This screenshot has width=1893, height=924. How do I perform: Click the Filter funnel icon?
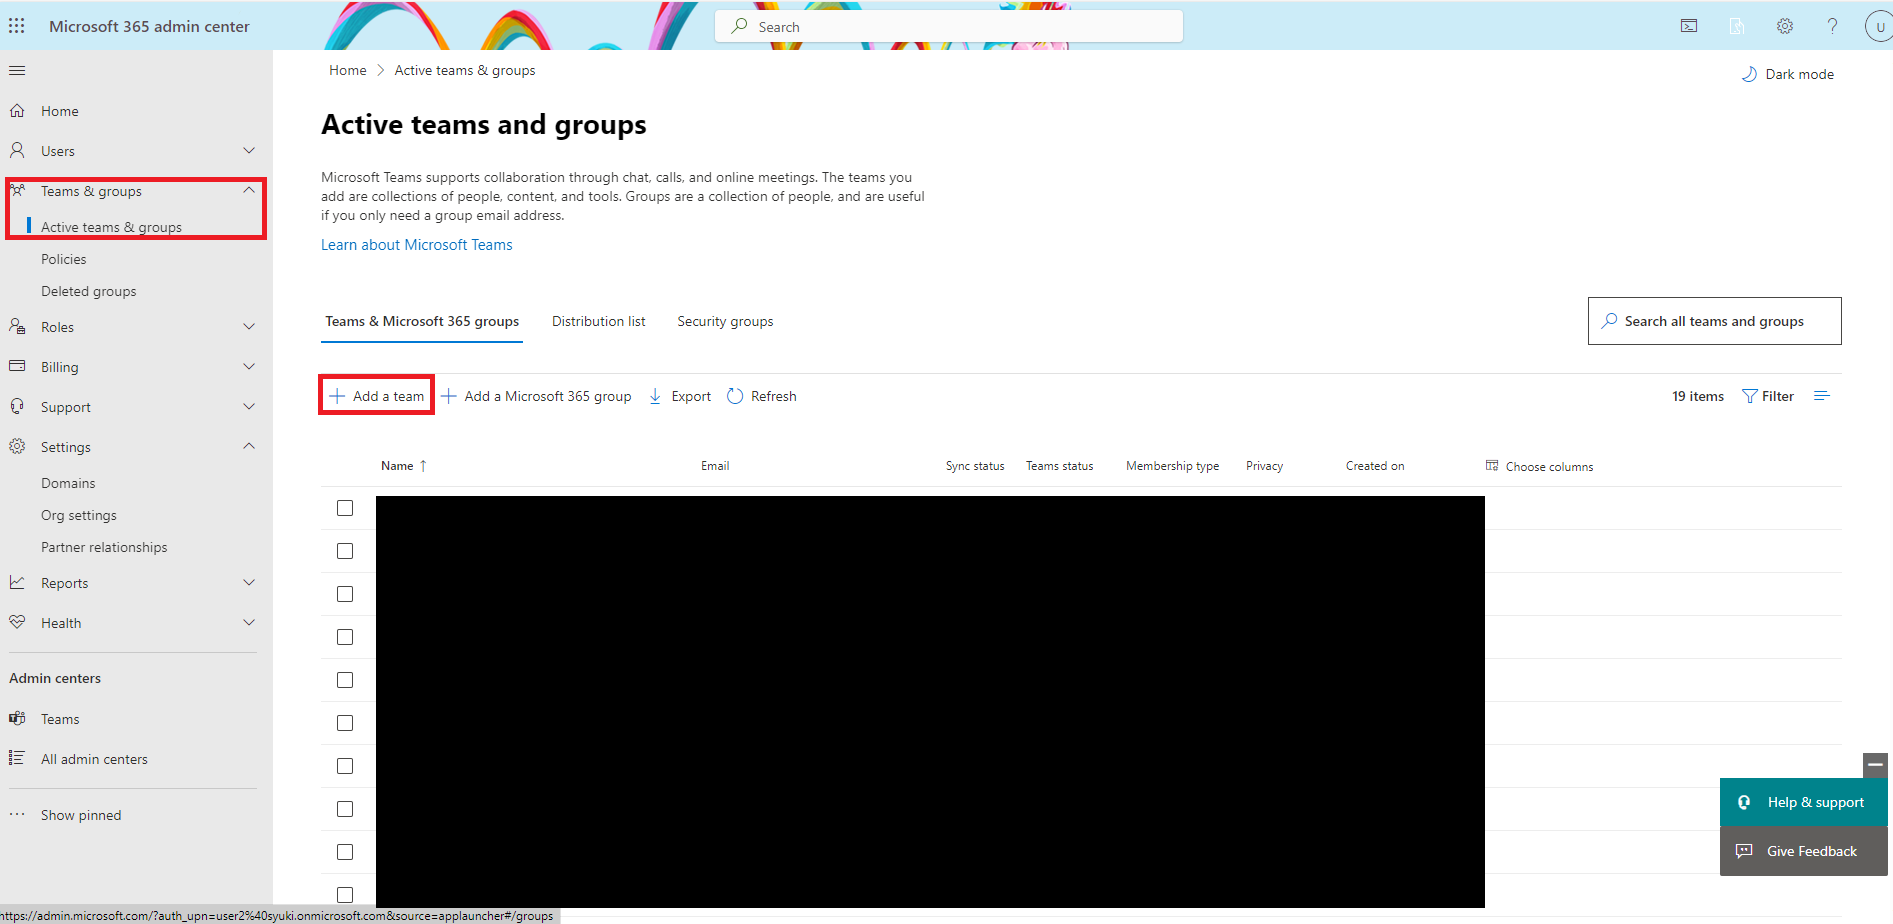1750,396
